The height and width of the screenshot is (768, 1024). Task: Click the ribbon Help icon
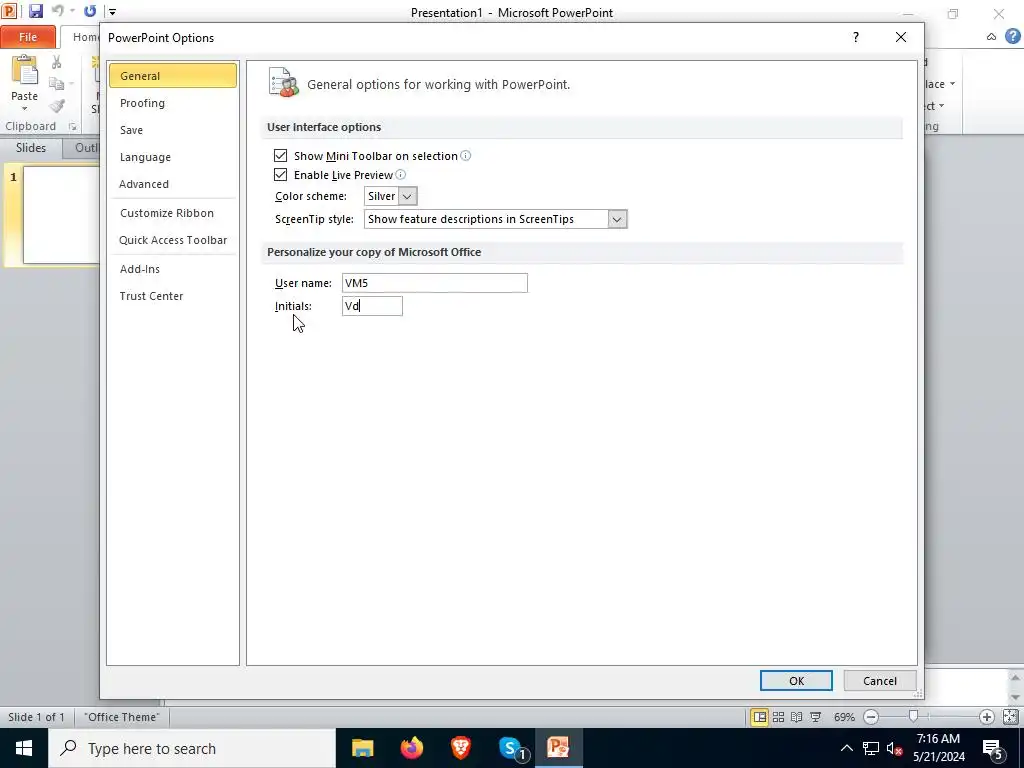point(1013,37)
